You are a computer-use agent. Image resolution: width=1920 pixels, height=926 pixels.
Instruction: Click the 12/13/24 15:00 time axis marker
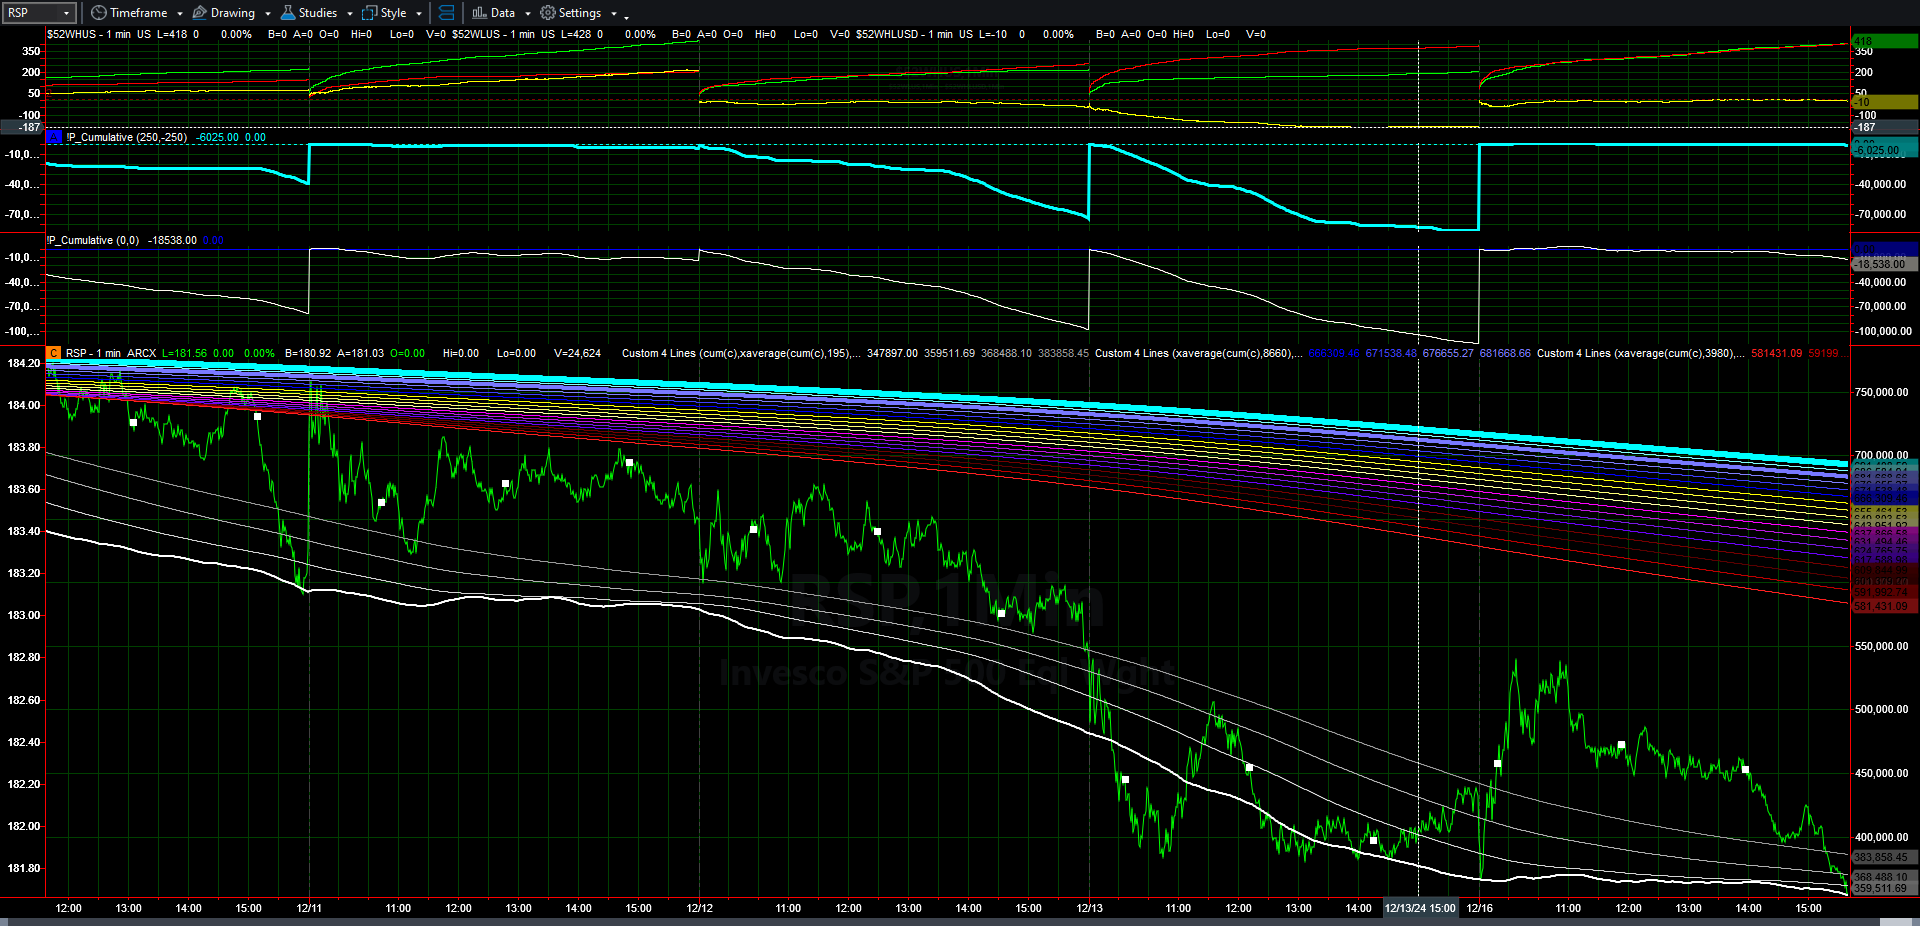[1420, 908]
